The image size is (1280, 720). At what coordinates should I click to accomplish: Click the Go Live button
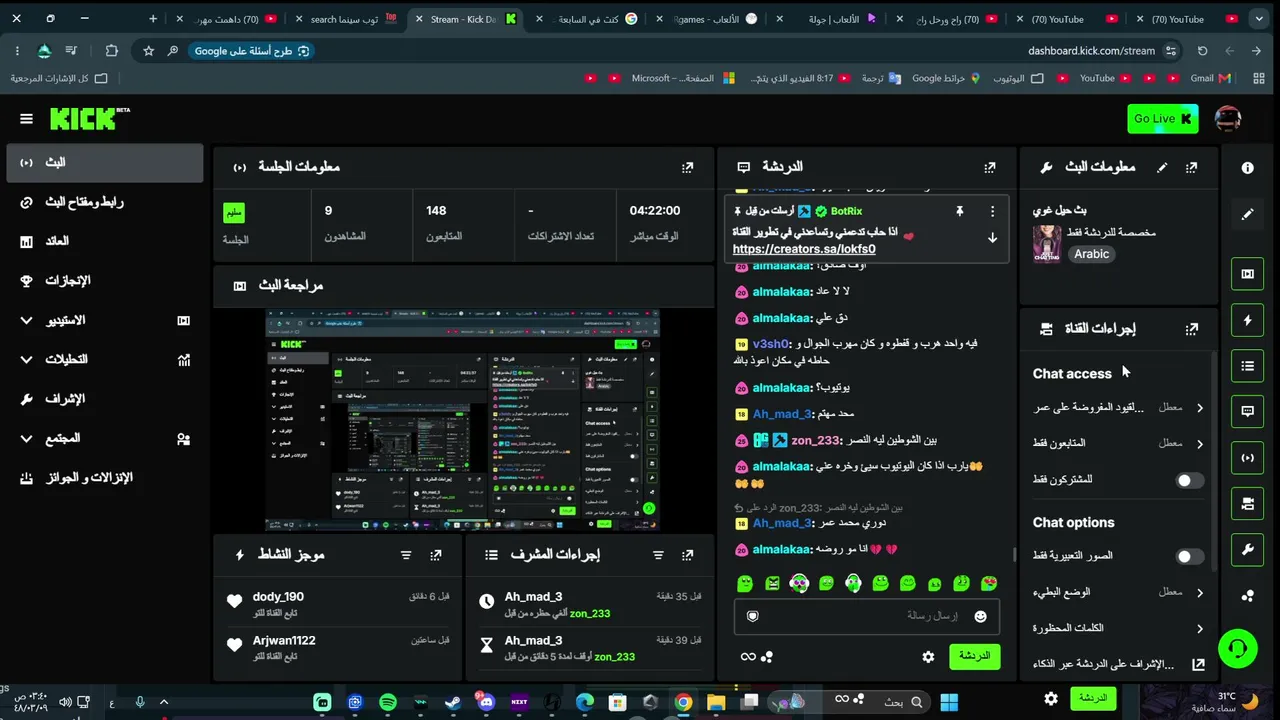[1162, 119]
